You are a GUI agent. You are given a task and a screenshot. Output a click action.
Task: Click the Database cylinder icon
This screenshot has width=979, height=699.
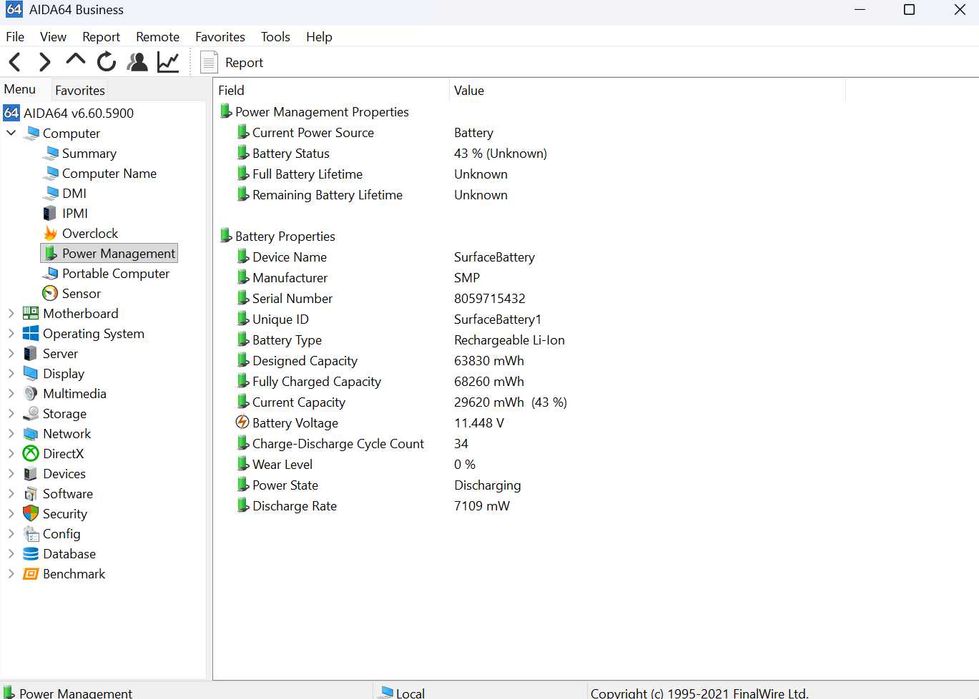pos(31,554)
